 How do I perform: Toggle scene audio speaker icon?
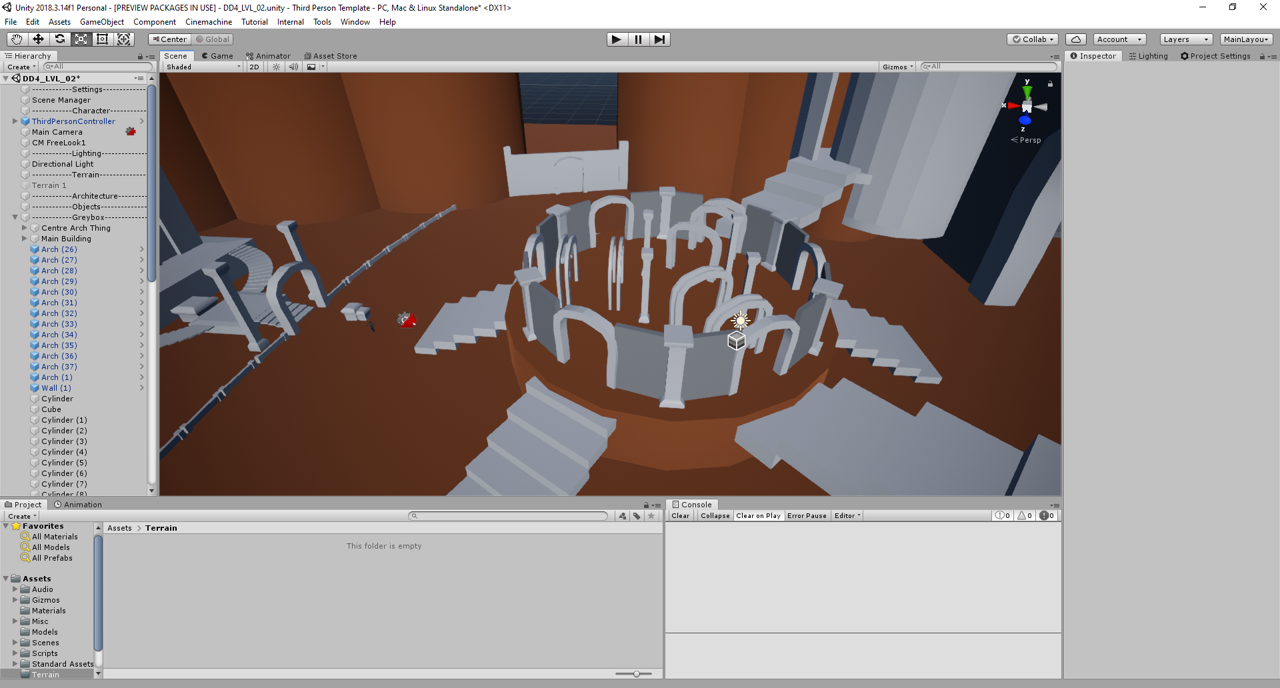coord(293,67)
